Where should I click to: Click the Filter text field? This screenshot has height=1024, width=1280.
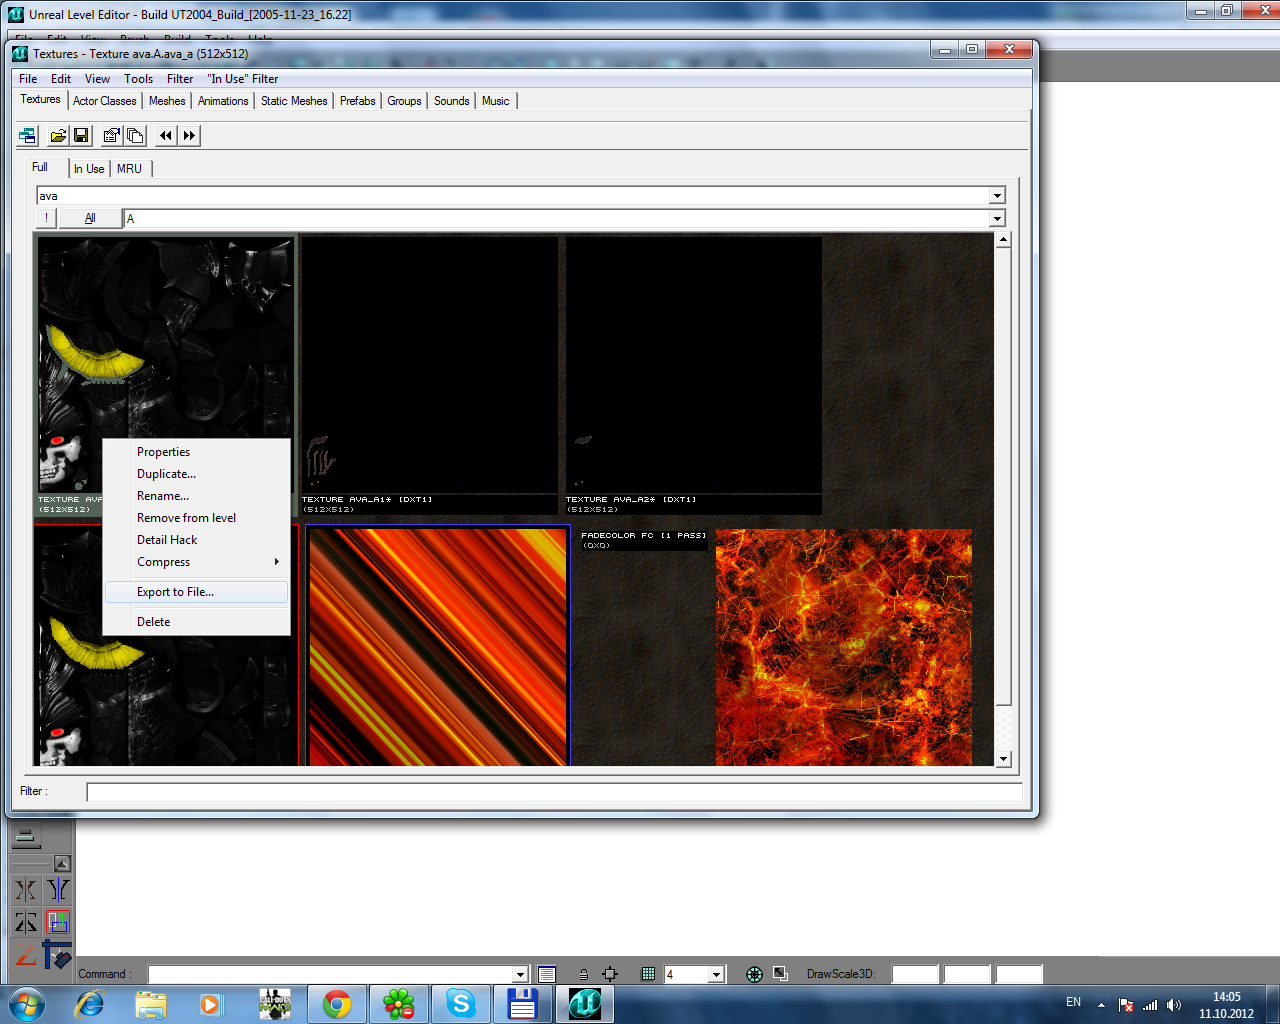[554, 792]
